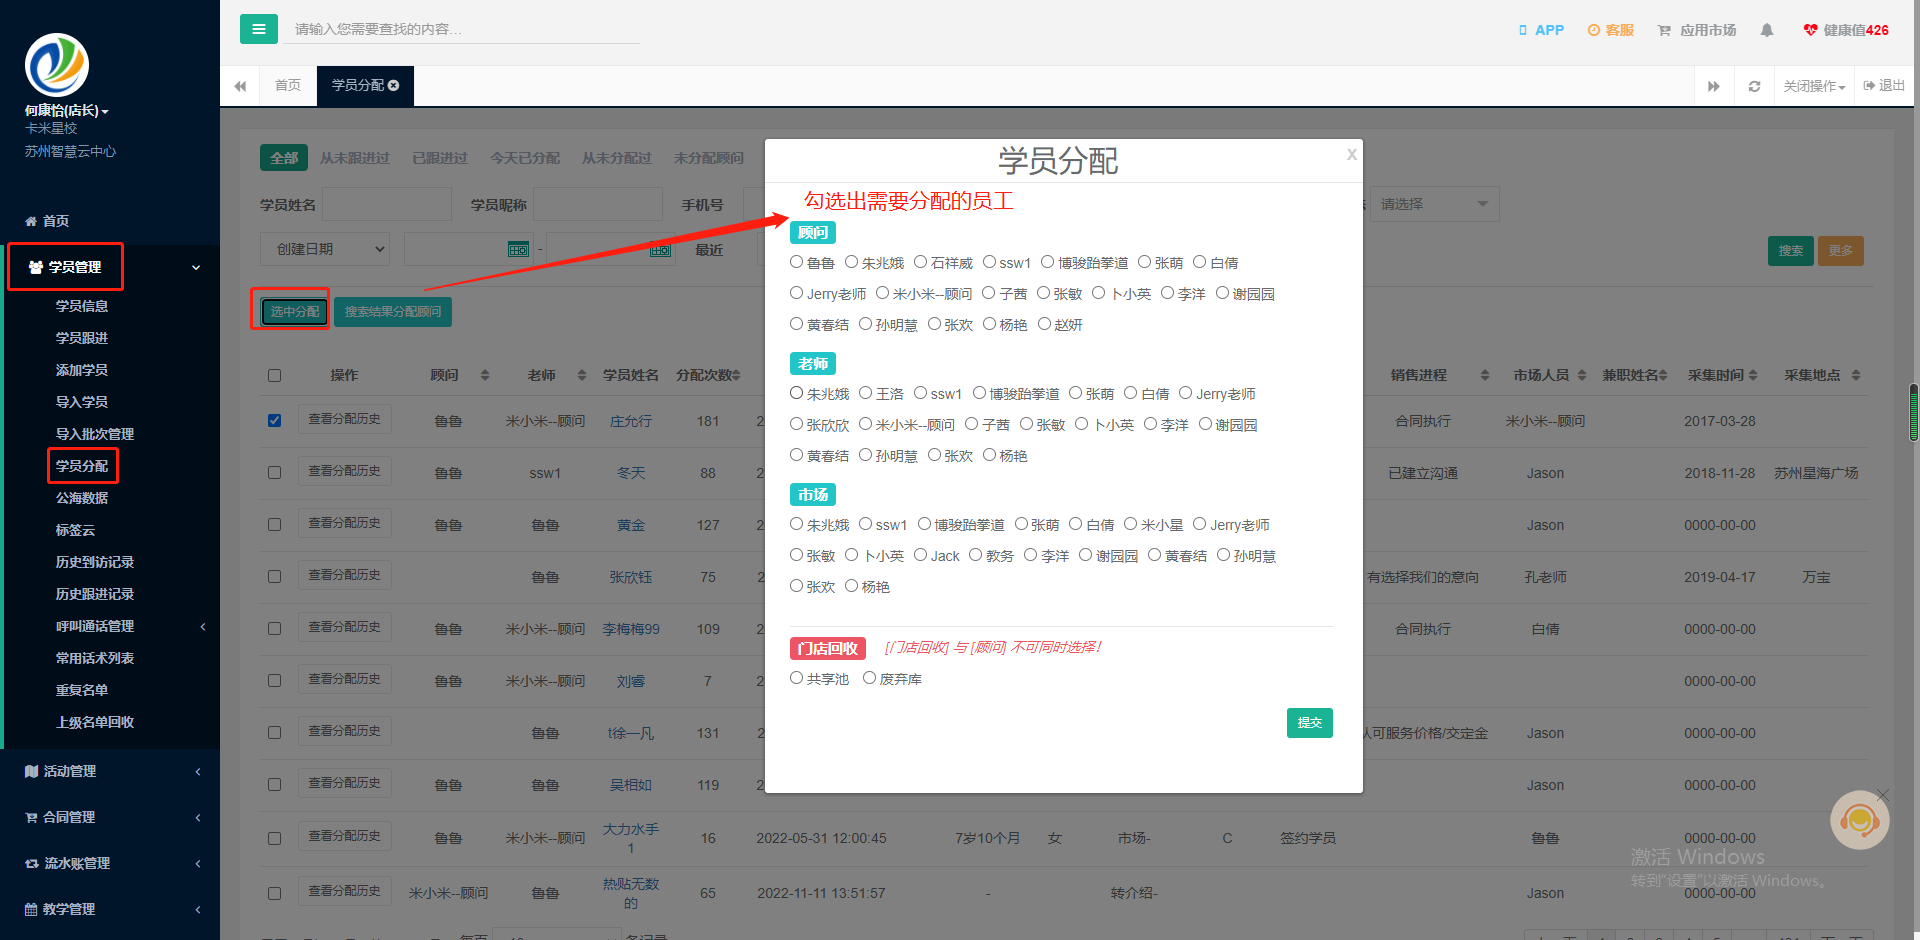Screen dimensions: 1920x940
Task: Click the 退出 logout link
Action: tap(1884, 86)
